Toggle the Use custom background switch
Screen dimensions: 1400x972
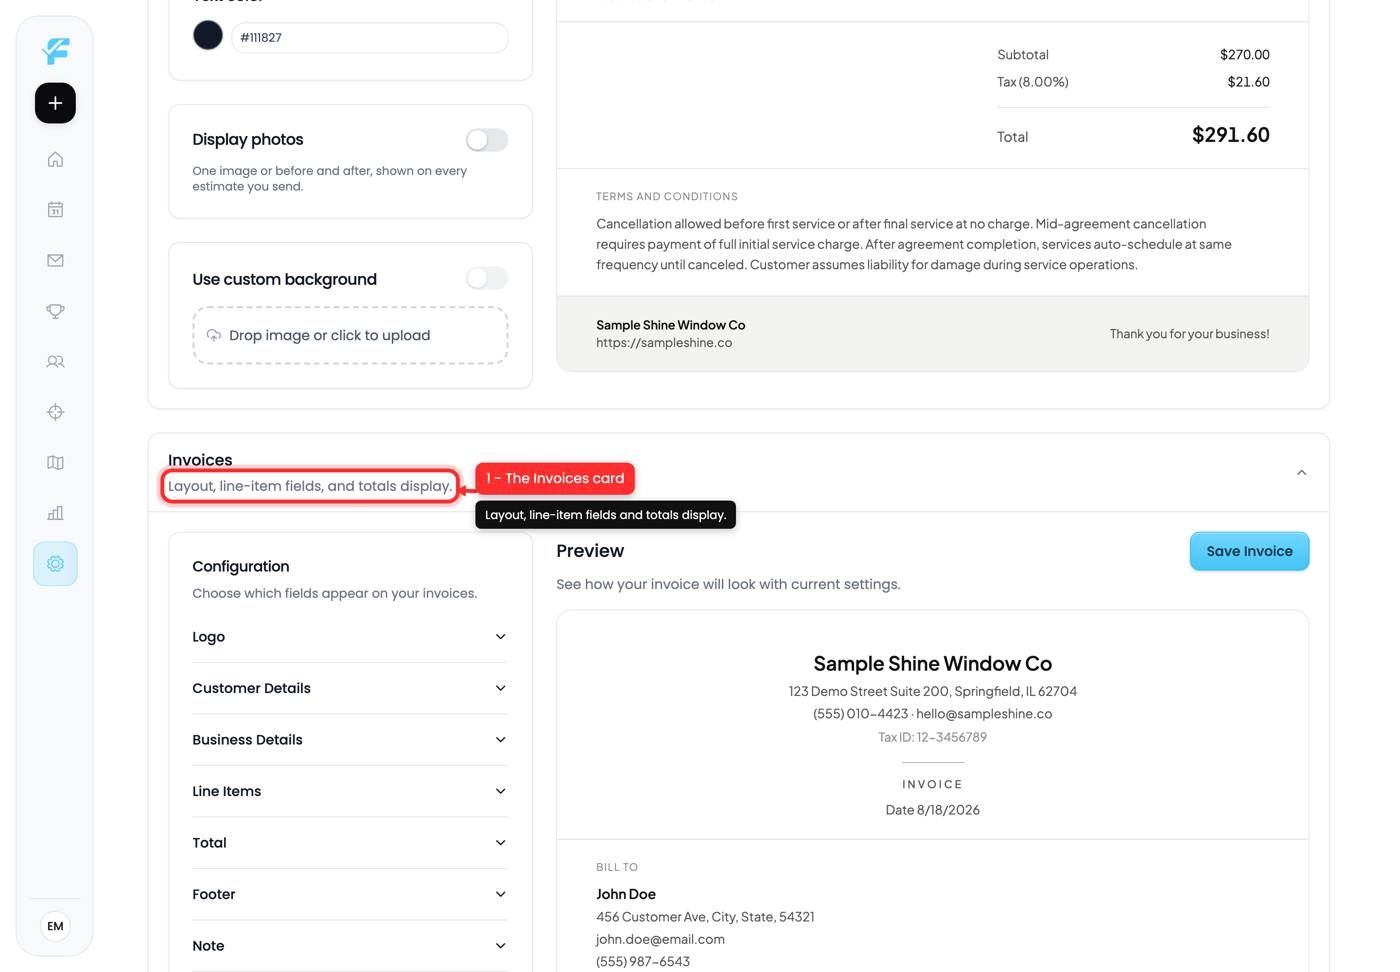(x=487, y=278)
